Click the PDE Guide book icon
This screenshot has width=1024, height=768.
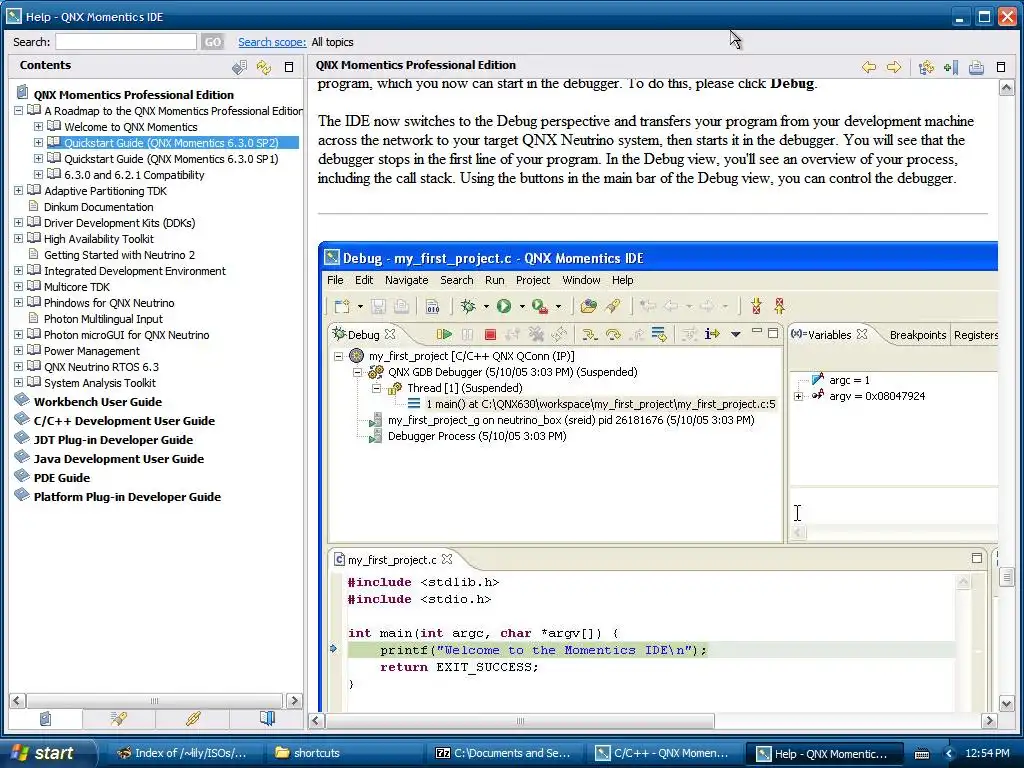pos(22,475)
